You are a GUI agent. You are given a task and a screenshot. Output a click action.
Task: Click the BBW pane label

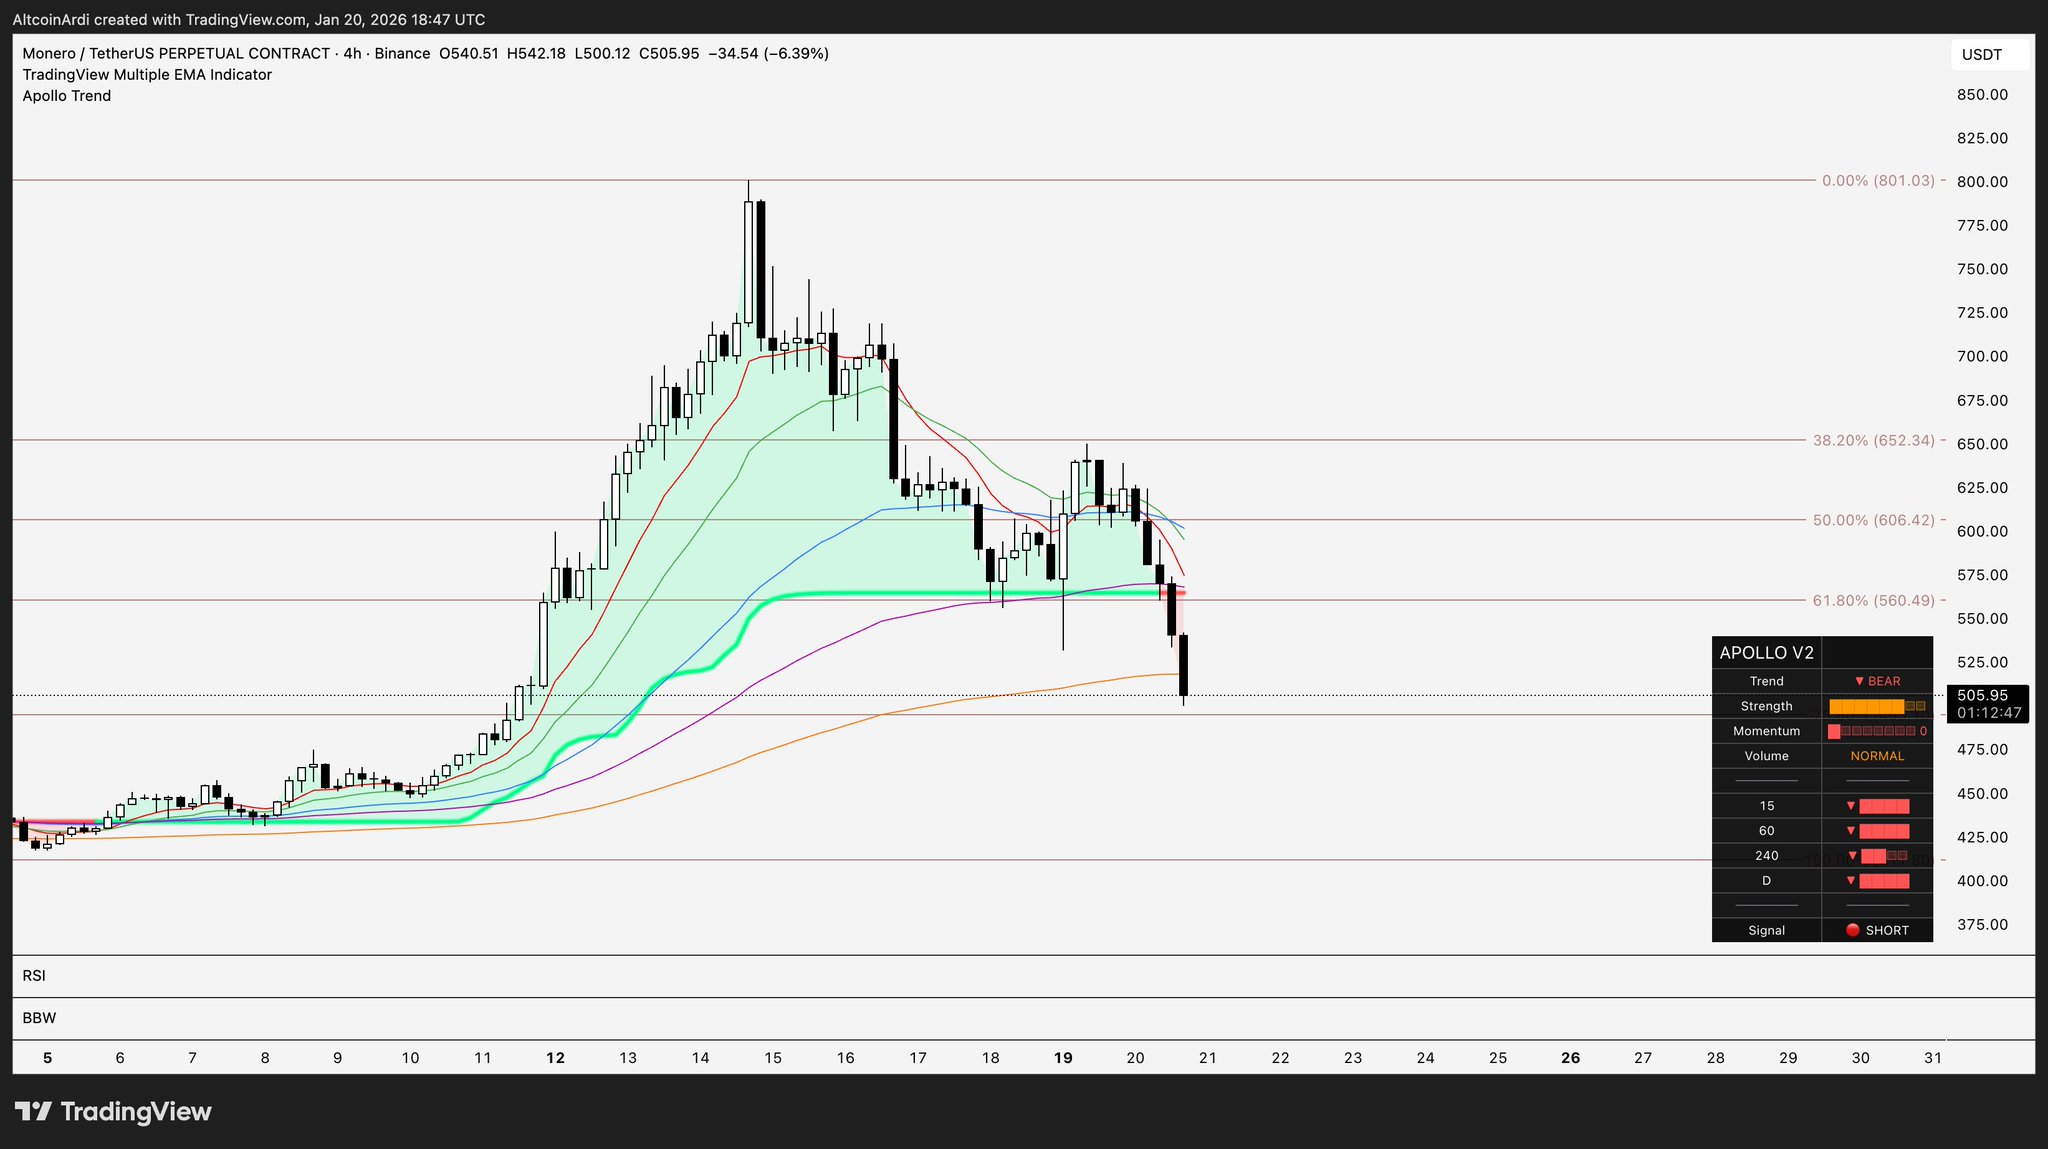(39, 1018)
